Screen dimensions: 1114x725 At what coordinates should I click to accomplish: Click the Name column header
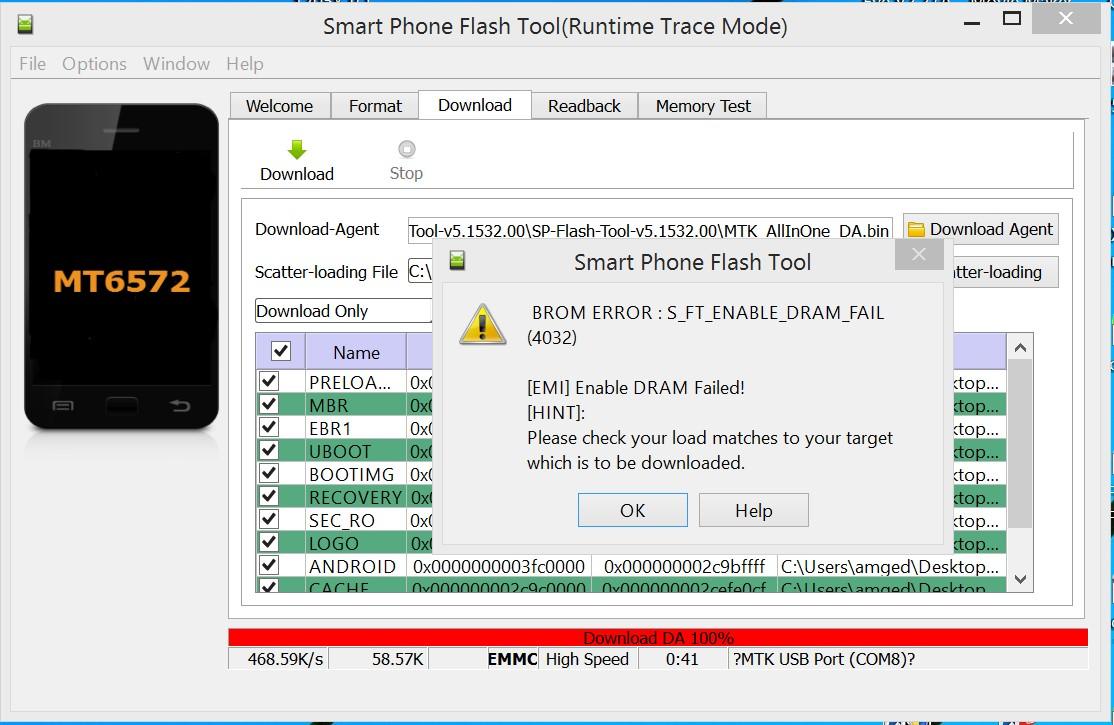pyautogui.click(x=356, y=353)
